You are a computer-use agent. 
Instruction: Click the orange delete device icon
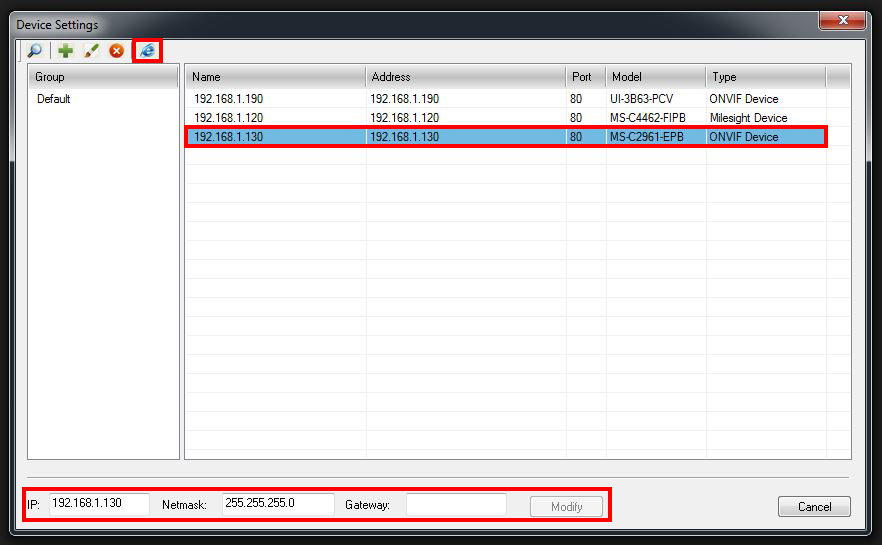click(117, 51)
